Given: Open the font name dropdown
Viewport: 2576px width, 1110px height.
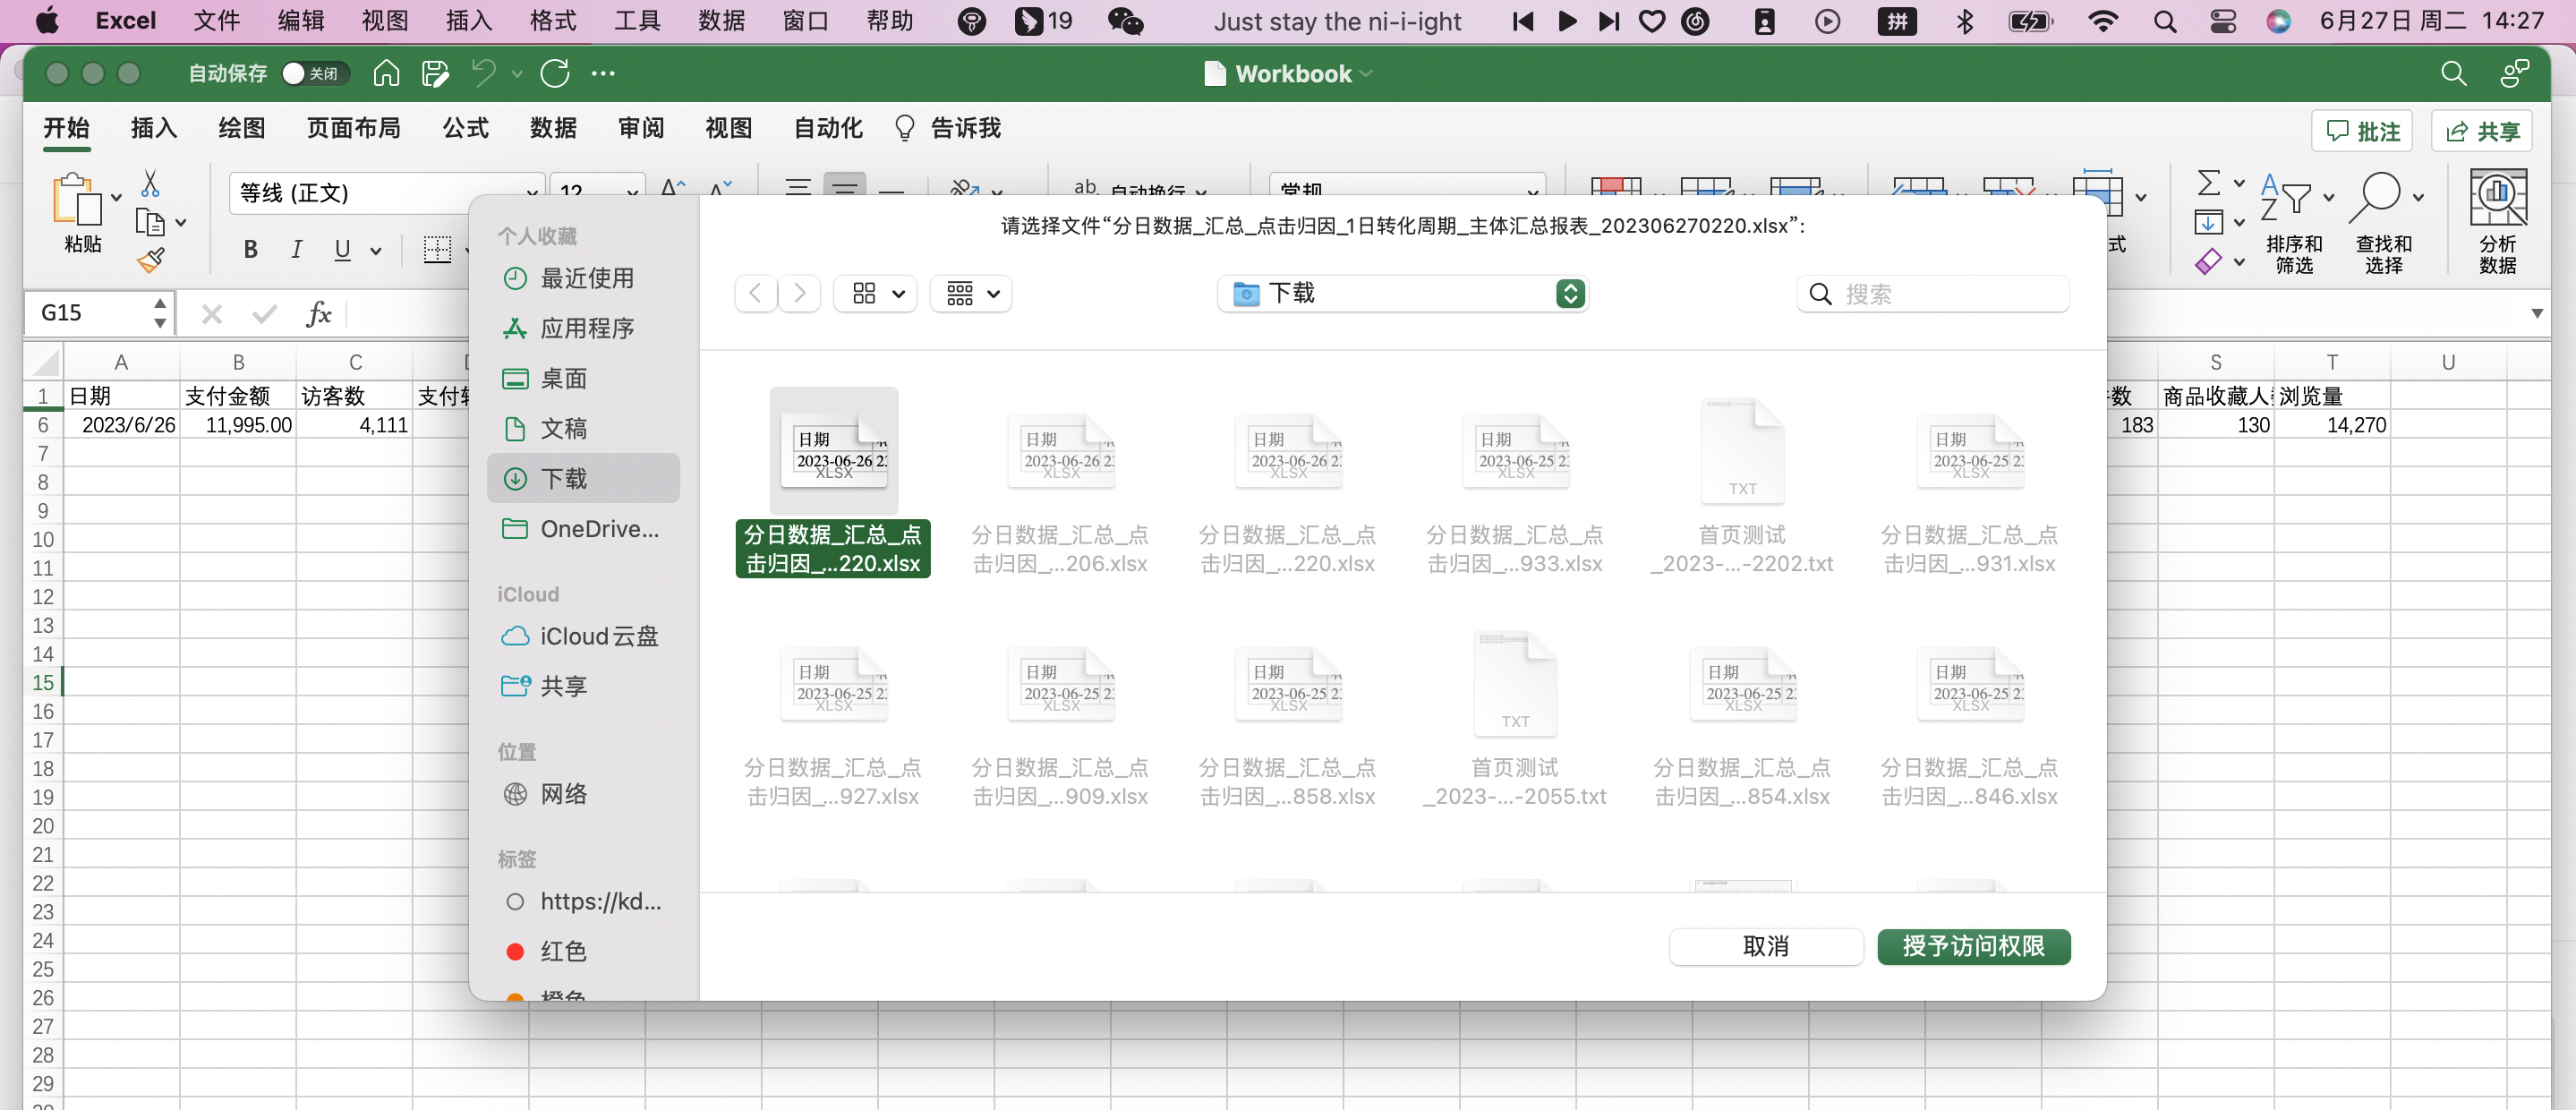Looking at the screenshot, I should [x=531, y=192].
